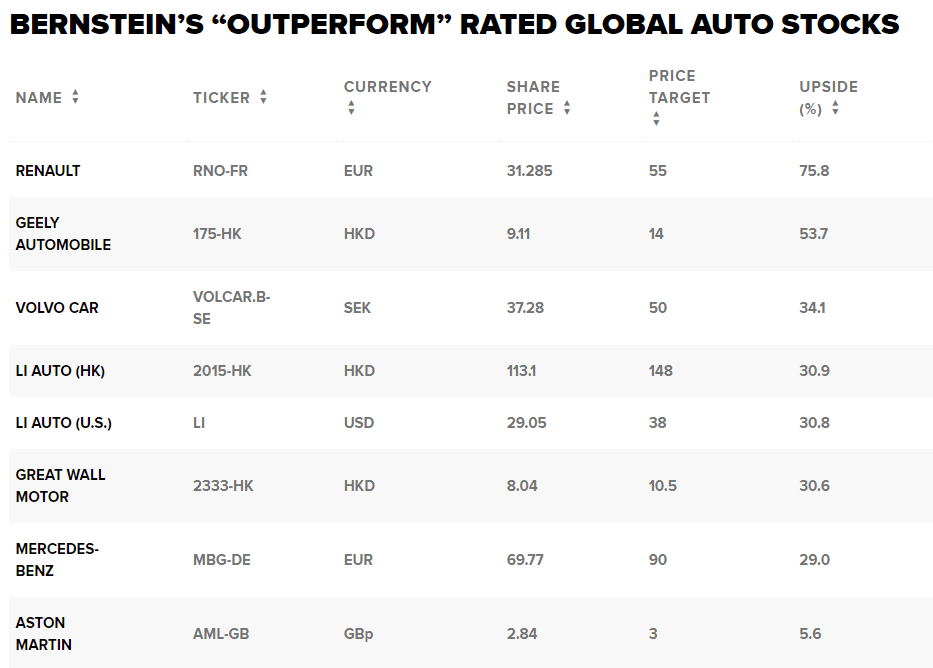Sort table by Name column arrows
This screenshot has width=933, height=668.
coord(76,97)
